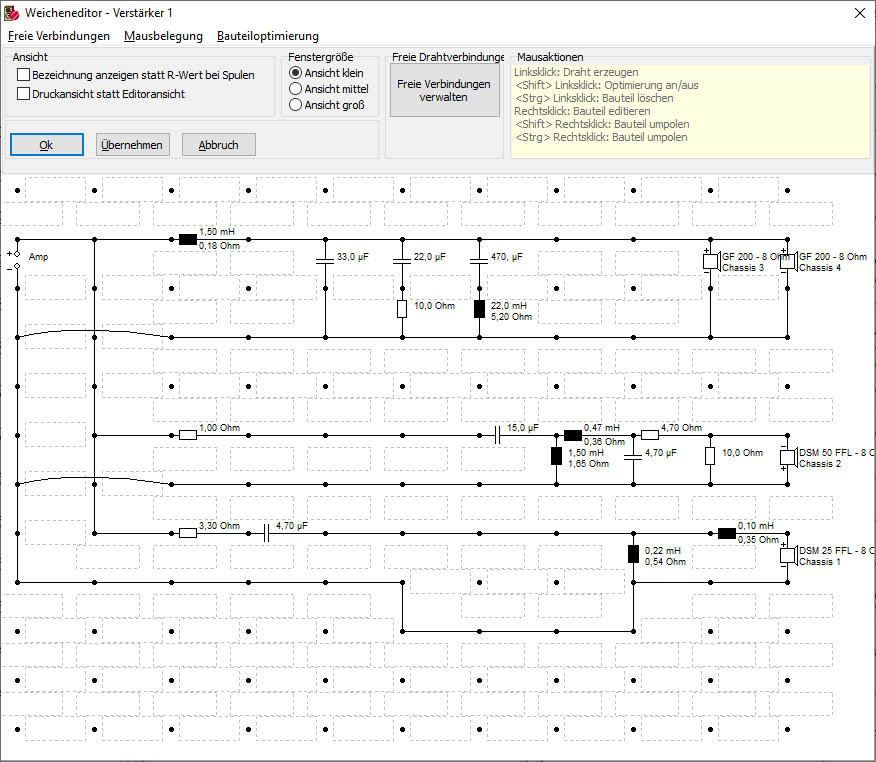Select the 3,30 Ohm resistor symbol
The width and height of the screenshot is (876, 762).
pyautogui.click(x=187, y=533)
